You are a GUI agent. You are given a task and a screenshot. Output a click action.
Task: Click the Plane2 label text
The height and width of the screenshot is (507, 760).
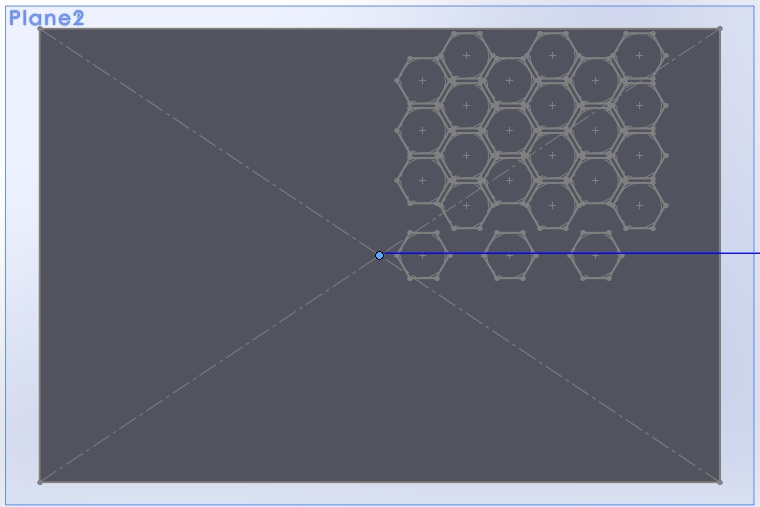(x=47, y=18)
